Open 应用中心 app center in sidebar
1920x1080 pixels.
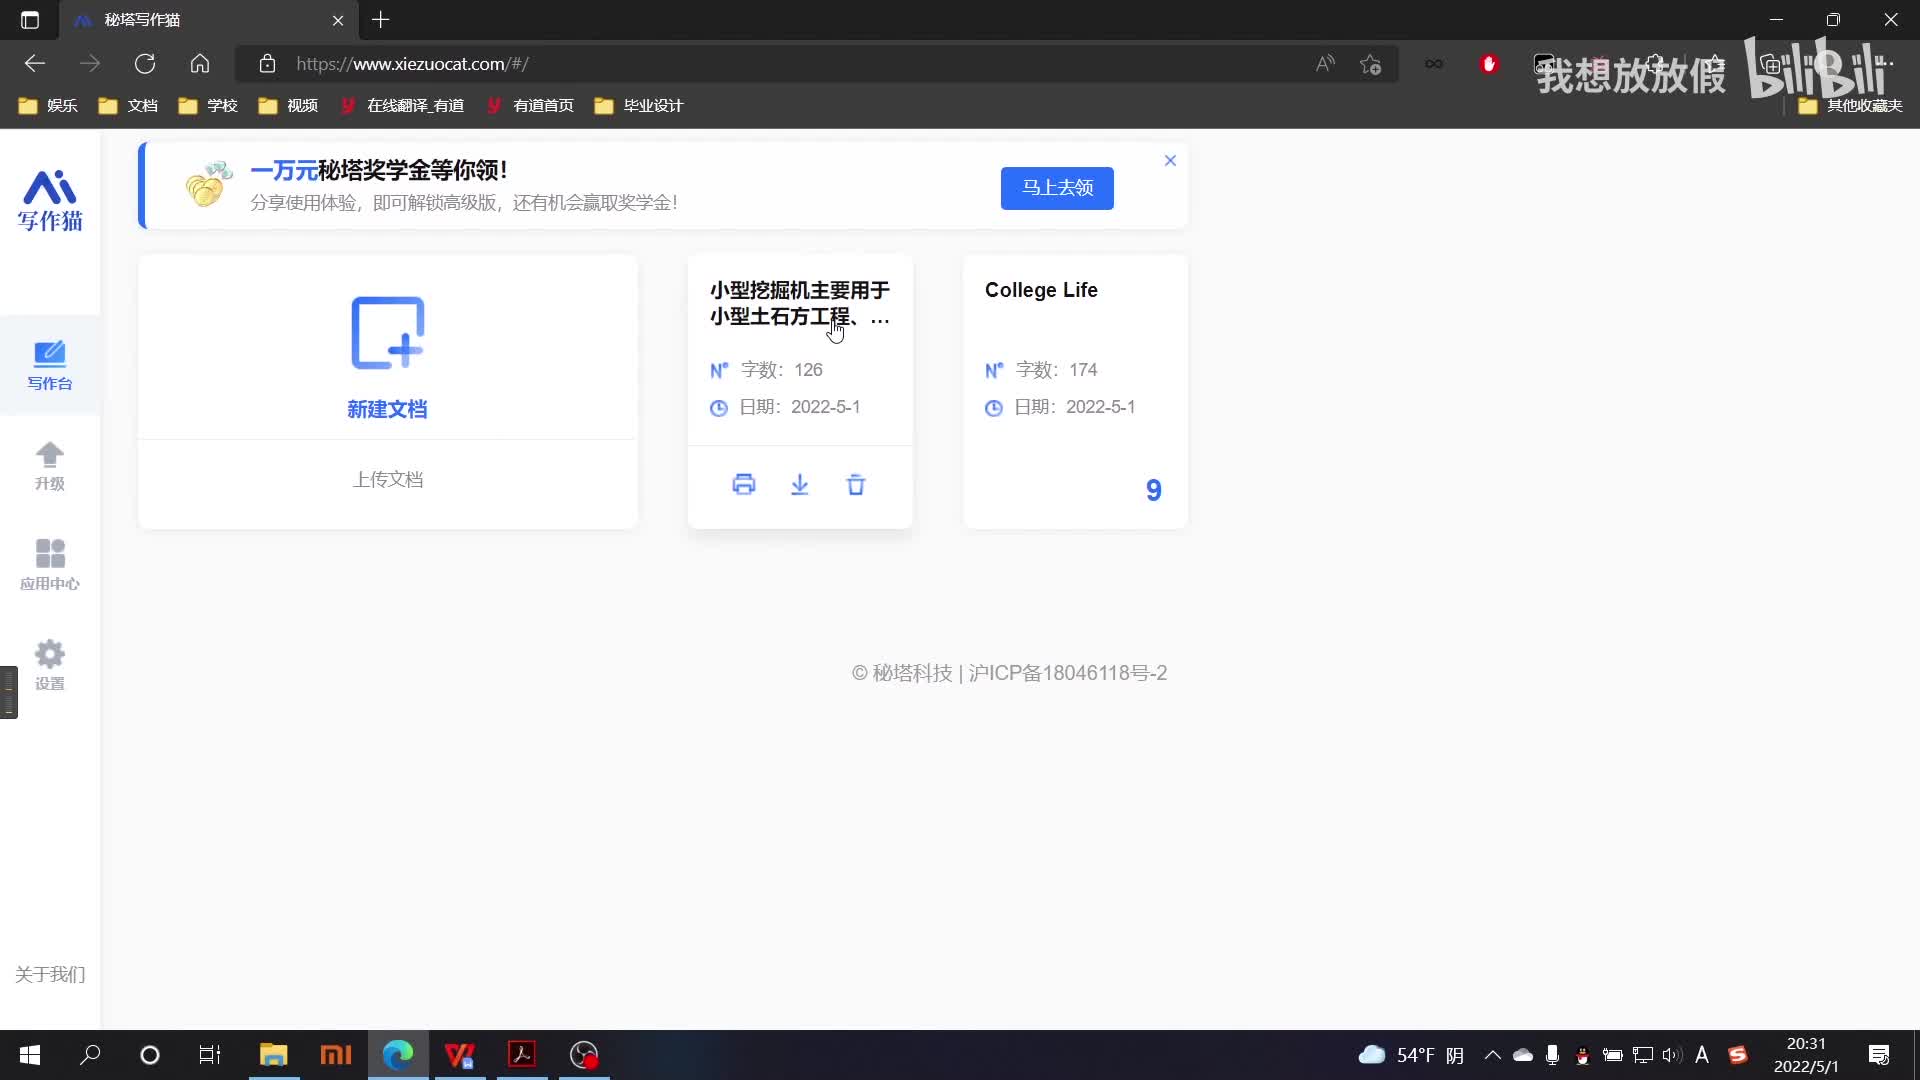click(x=49, y=565)
